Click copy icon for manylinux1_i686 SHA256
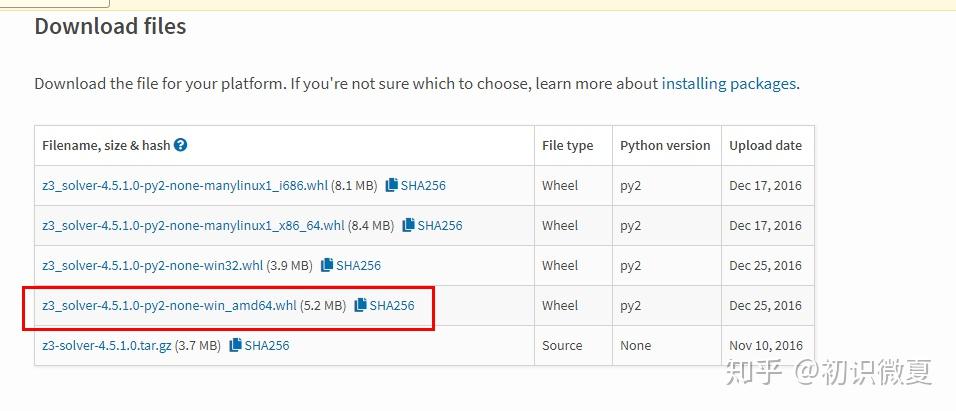This screenshot has width=956, height=411. tap(392, 185)
